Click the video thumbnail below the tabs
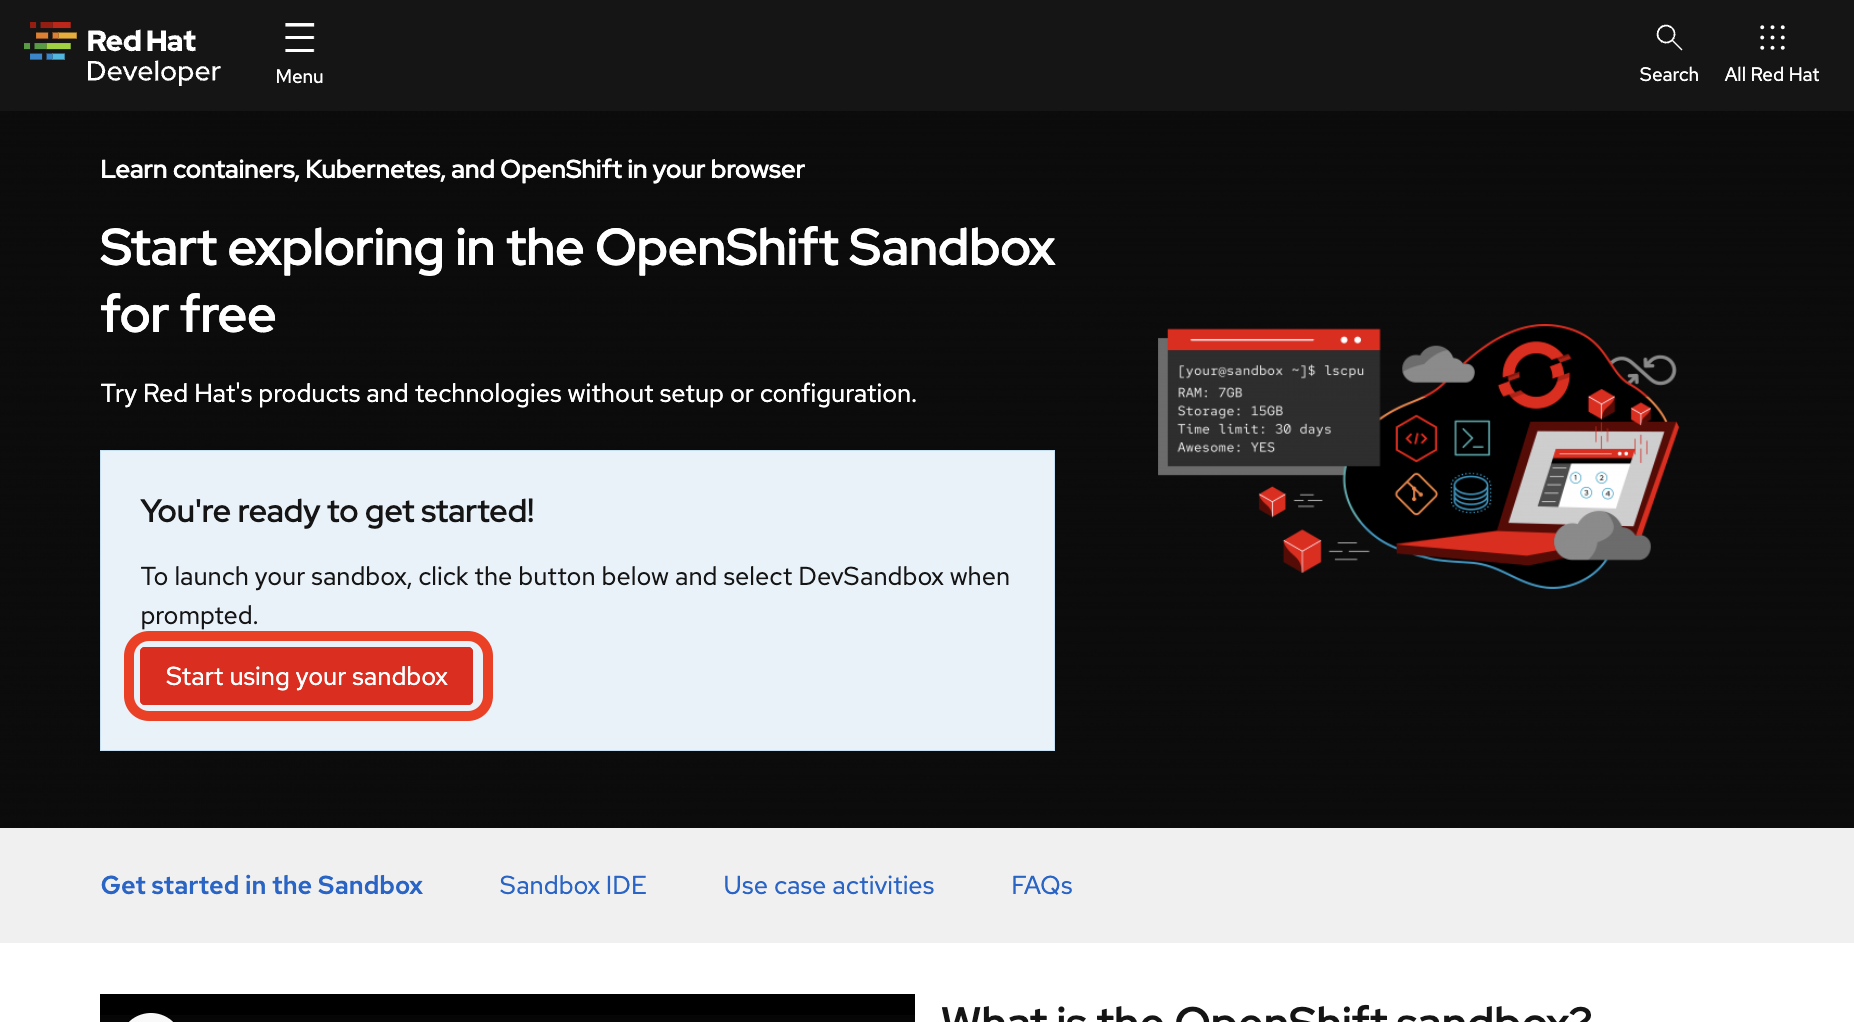This screenshot has width=1854, height=1022. click(x=507, y=1008)
